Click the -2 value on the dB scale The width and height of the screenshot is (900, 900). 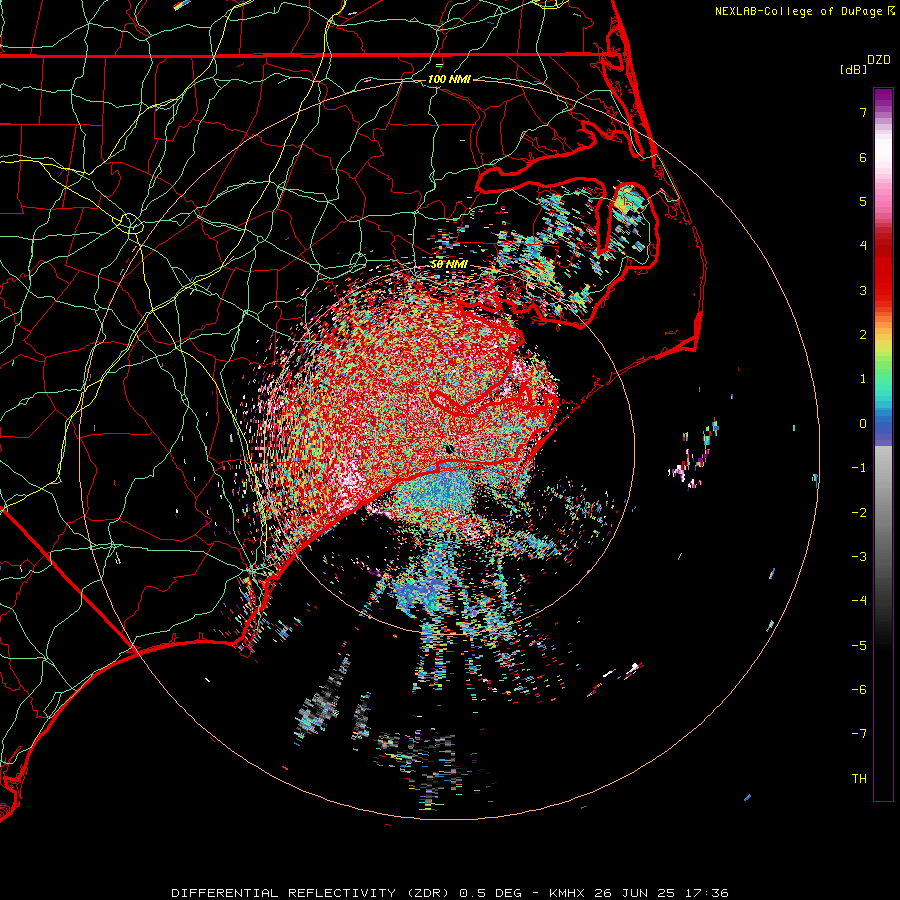(859, 513)
